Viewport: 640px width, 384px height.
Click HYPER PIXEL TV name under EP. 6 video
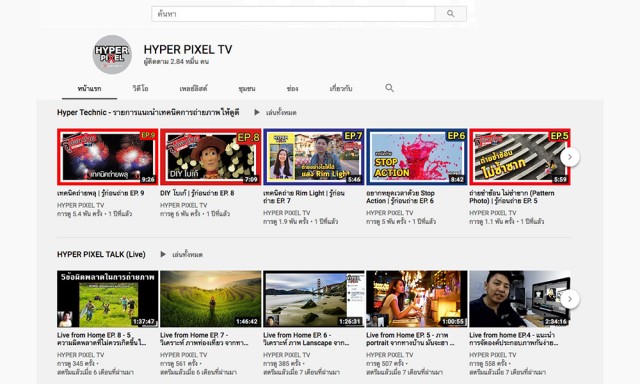[x=390, y=213]
